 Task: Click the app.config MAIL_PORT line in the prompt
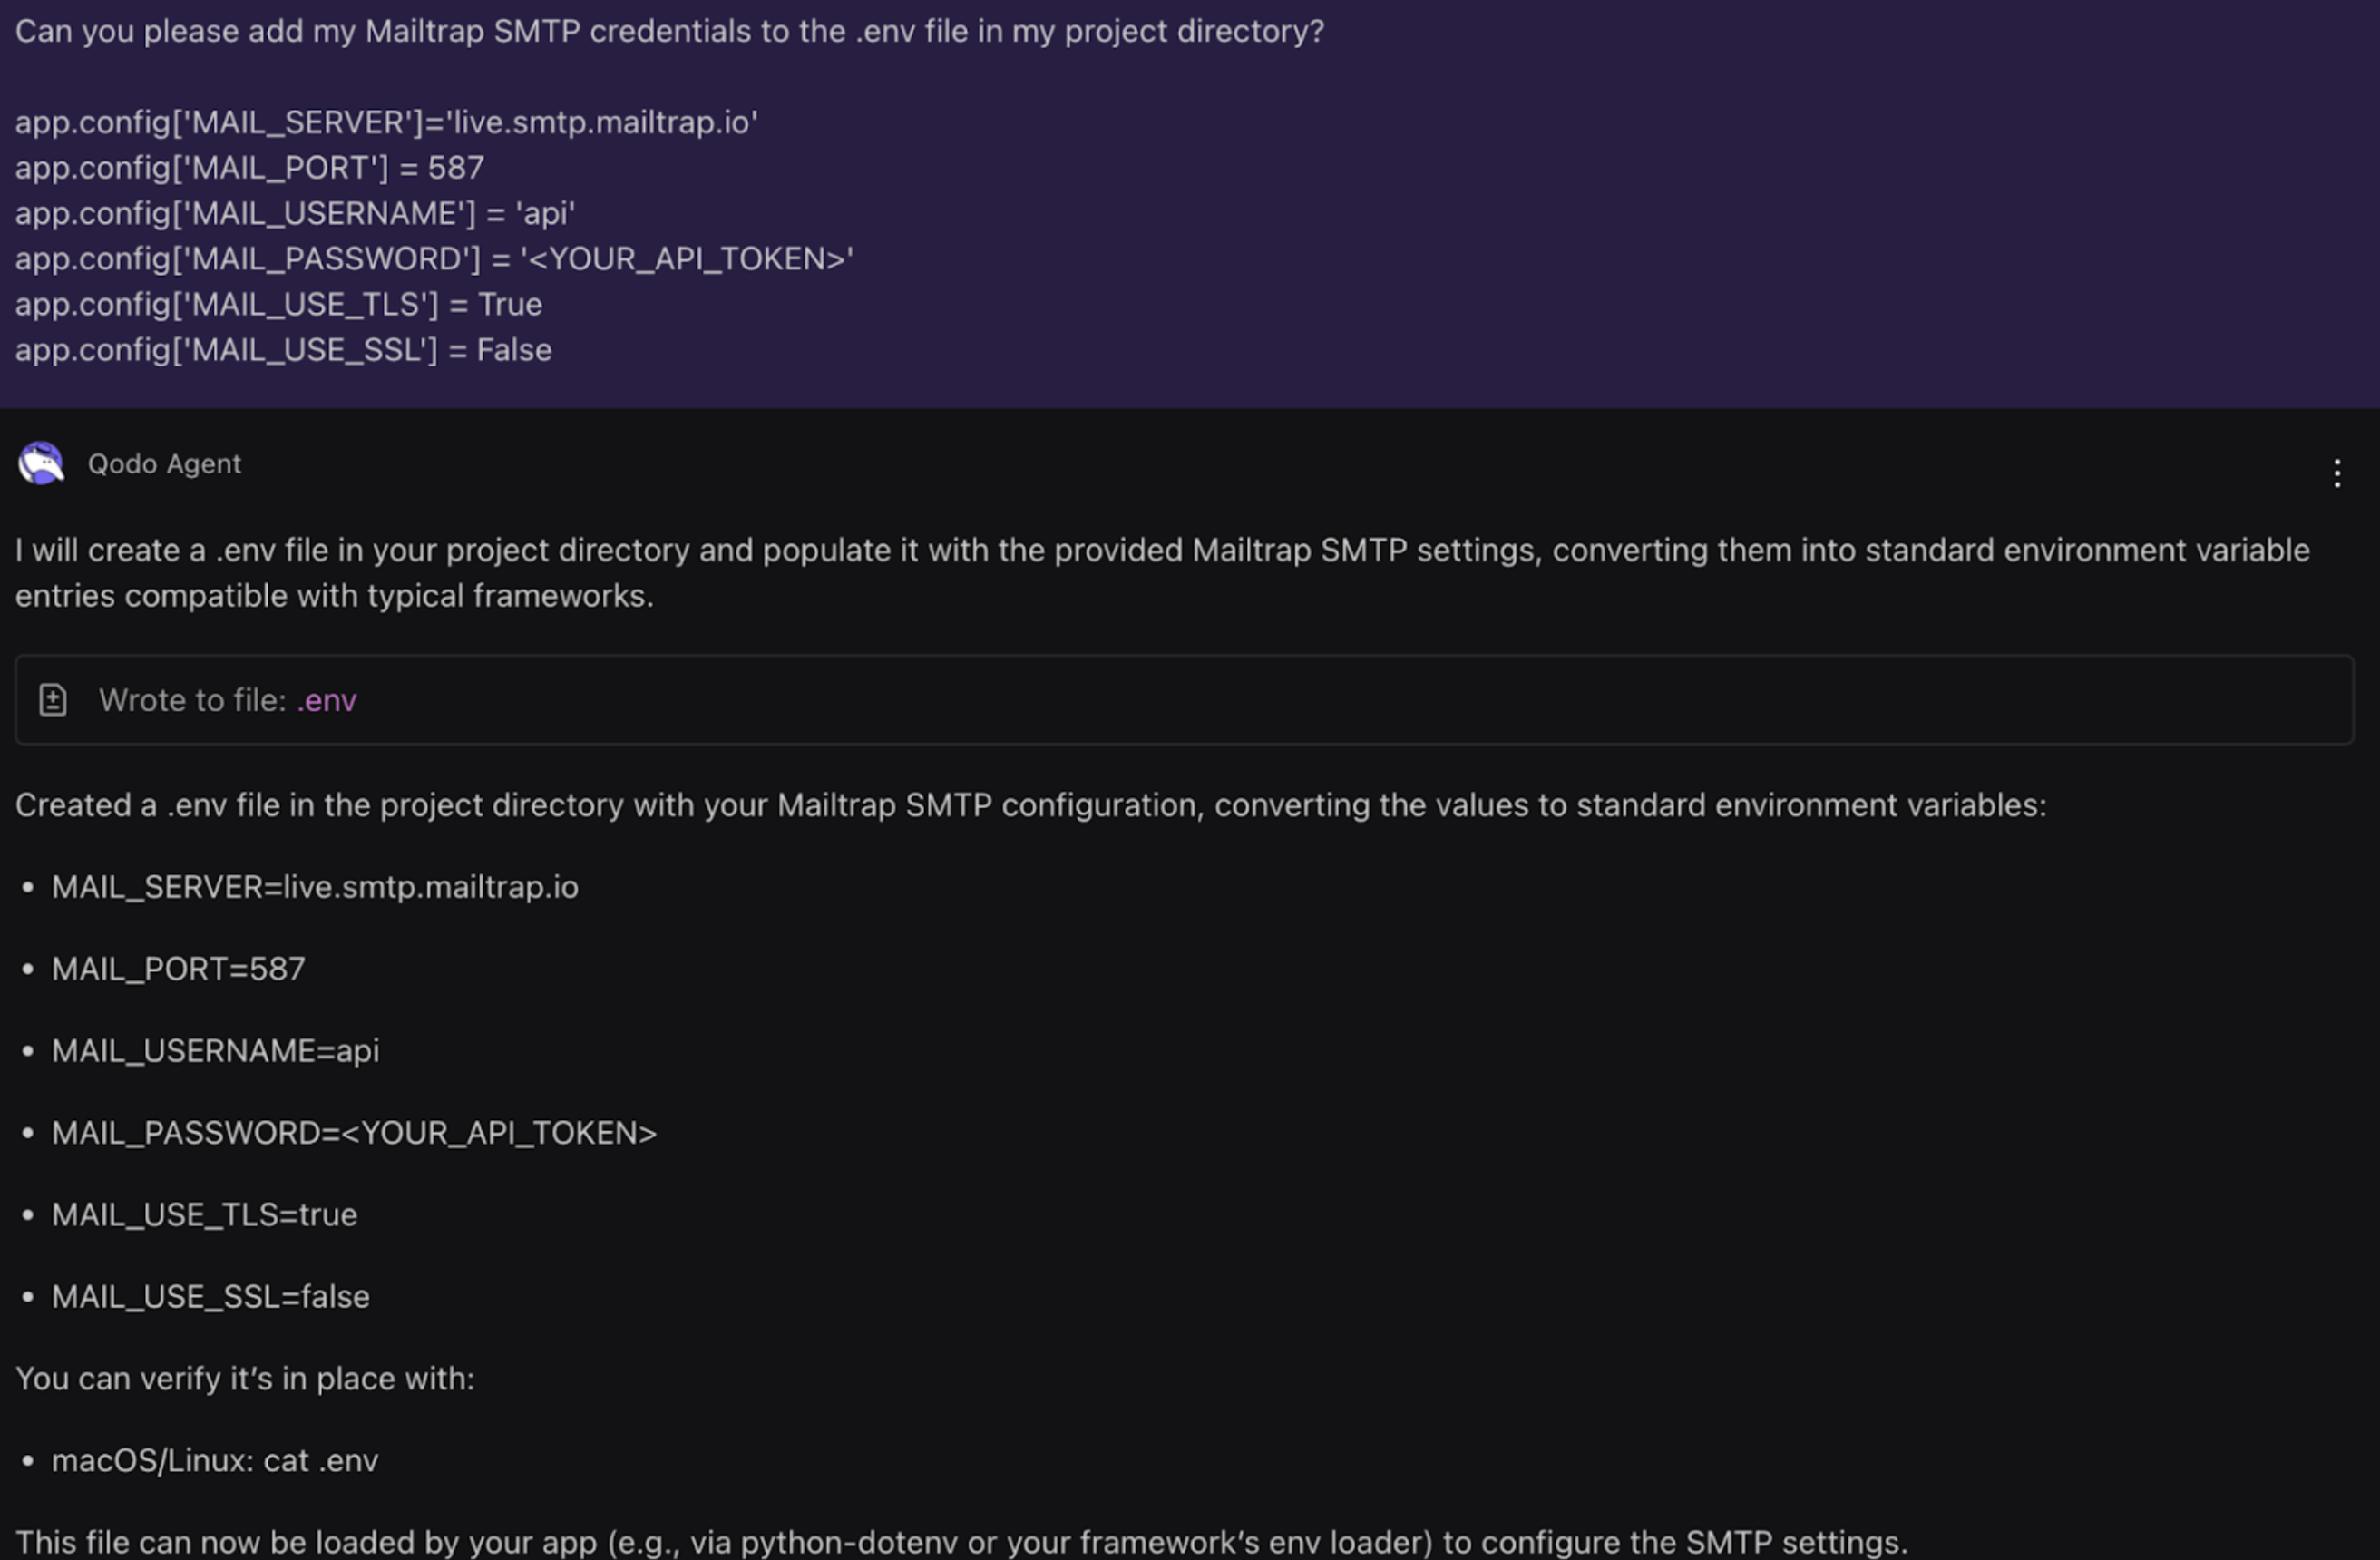[249, 168]
